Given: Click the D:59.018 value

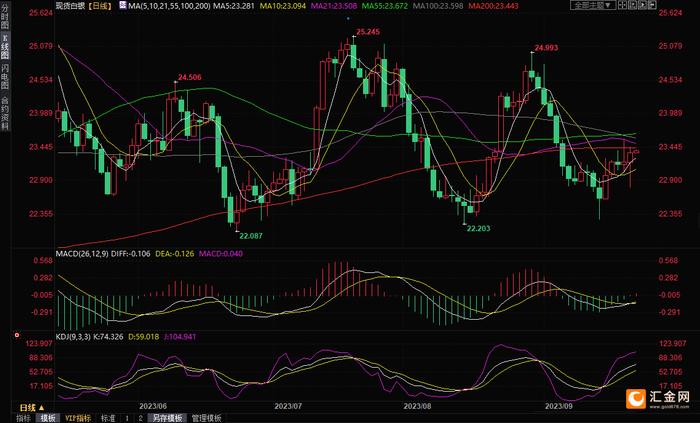Looking at the screenshot, I should click(143, 337).
